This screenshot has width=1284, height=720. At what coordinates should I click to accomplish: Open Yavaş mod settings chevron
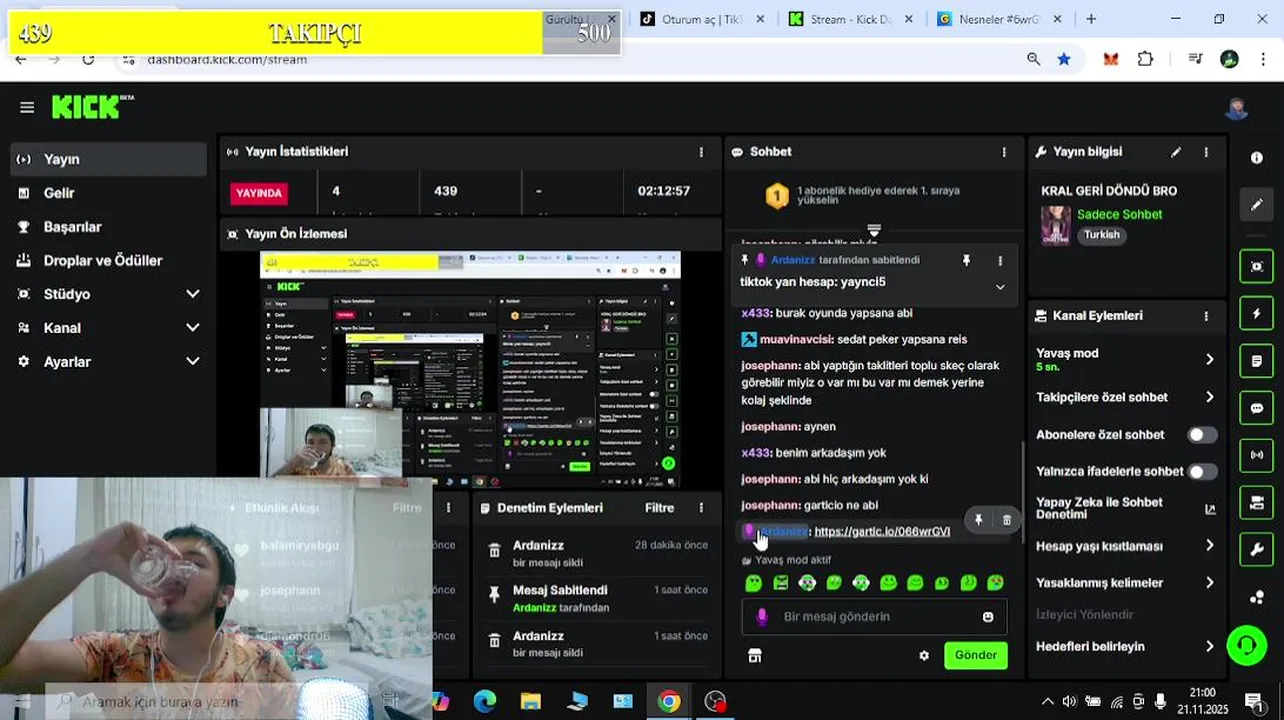[1209, 359]
